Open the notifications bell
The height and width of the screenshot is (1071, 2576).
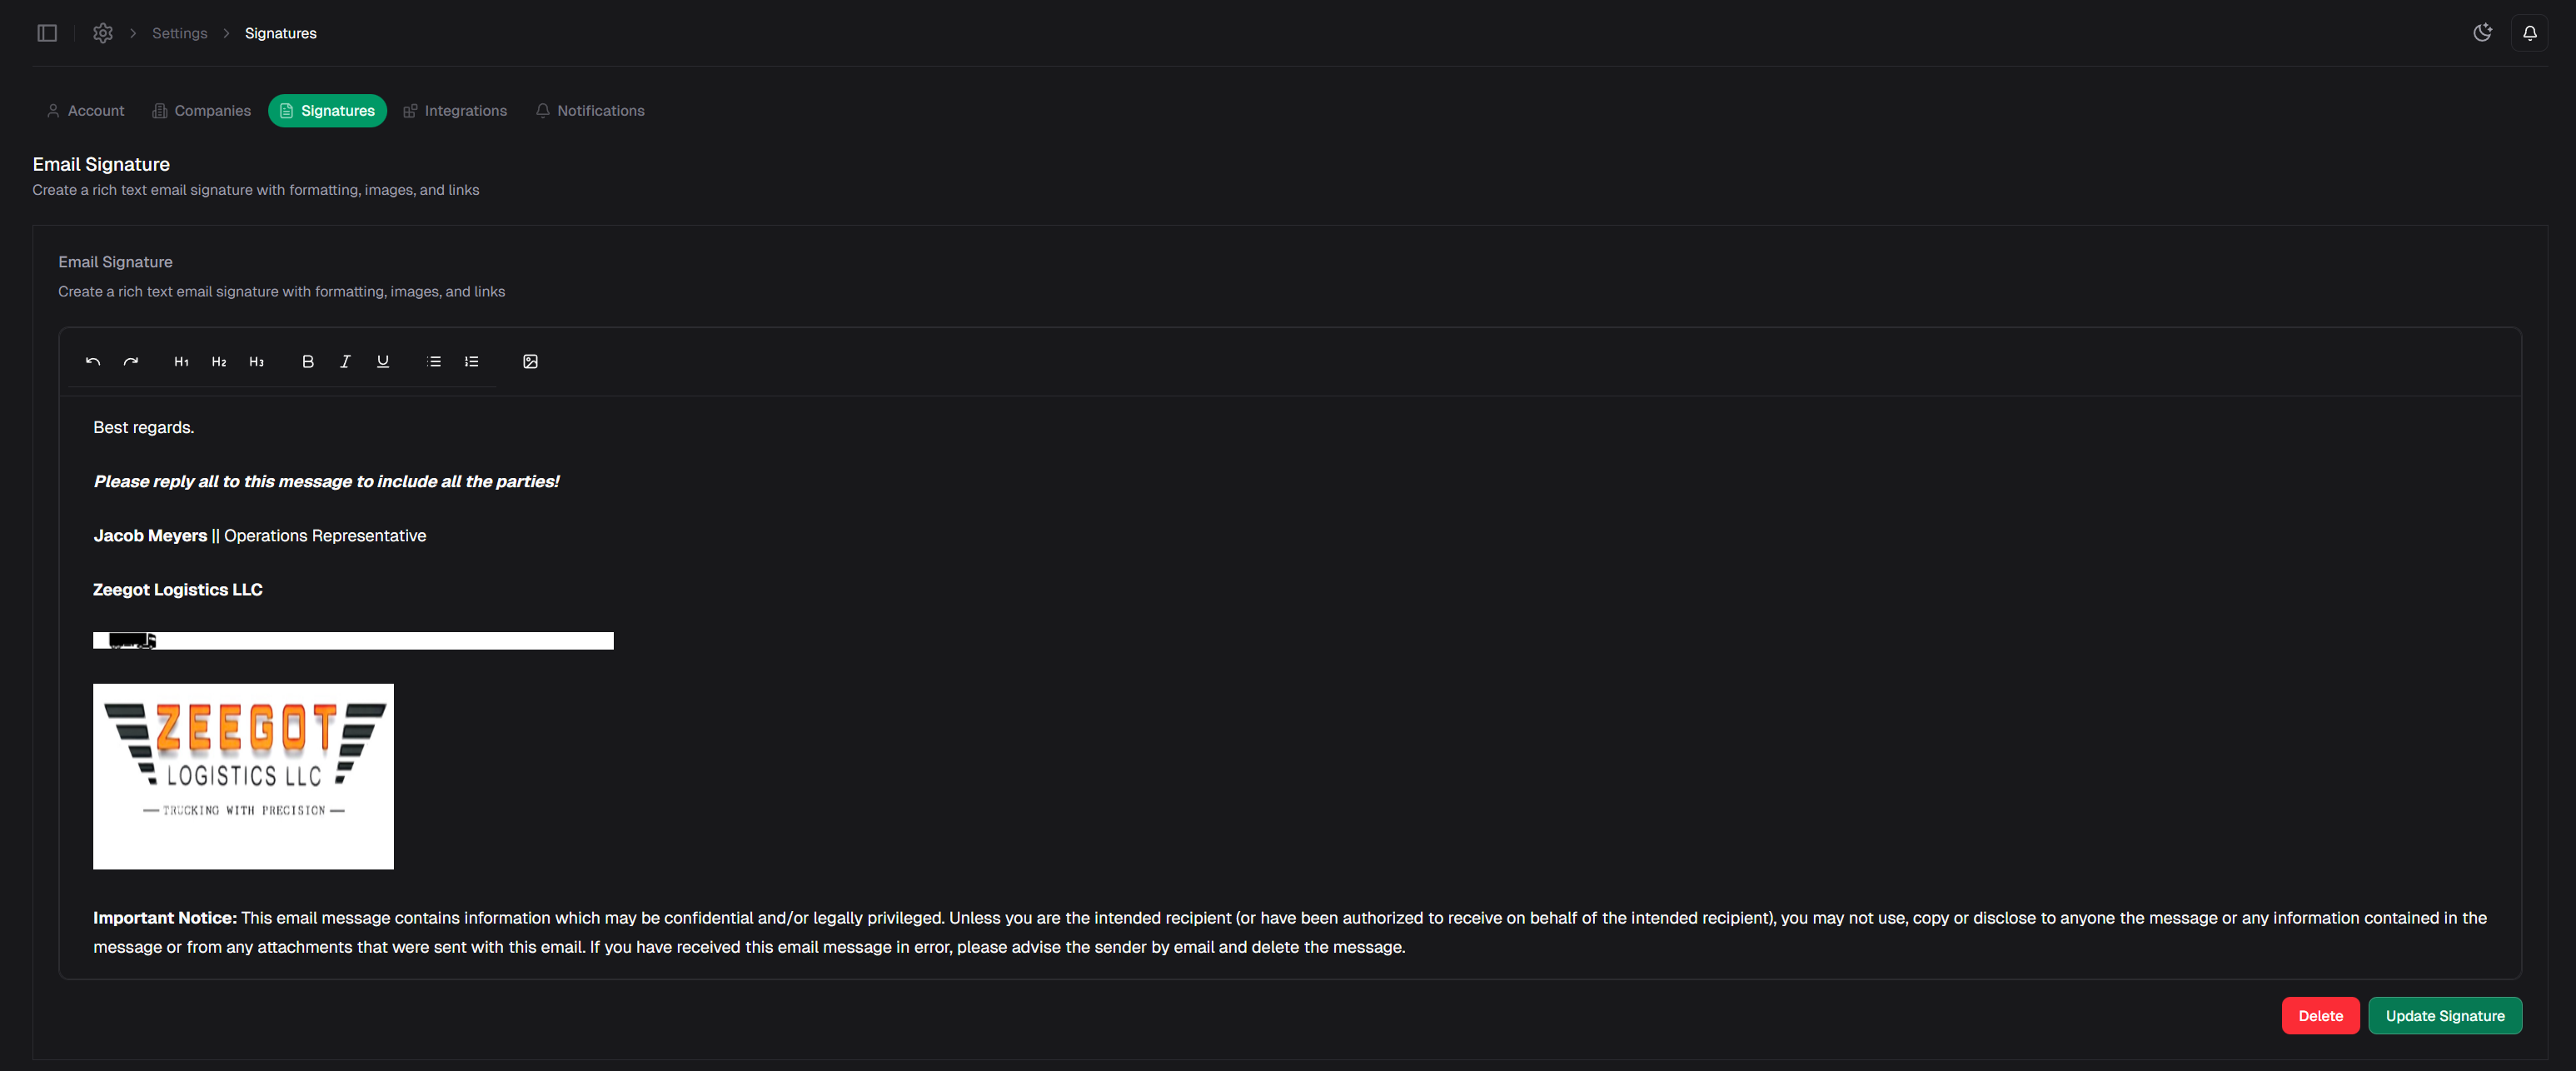2529,33
